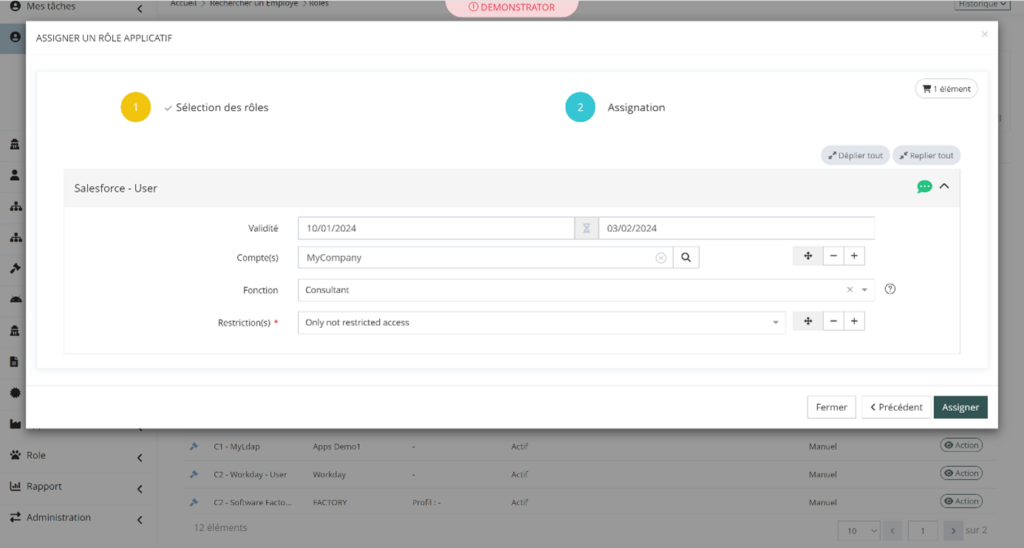Screen dimensions: 1024x548
Task: Click the hourglass icon between validity dates
Action: (586, 228)
